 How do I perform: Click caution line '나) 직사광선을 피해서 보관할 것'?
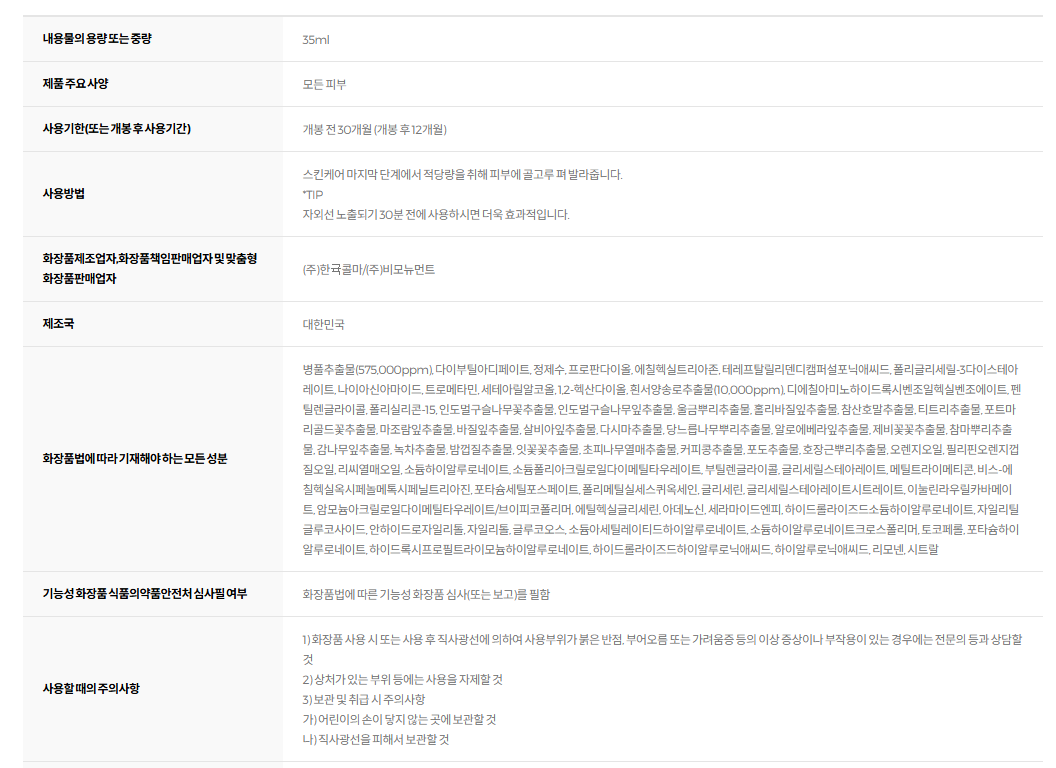(x=376, y=739)
